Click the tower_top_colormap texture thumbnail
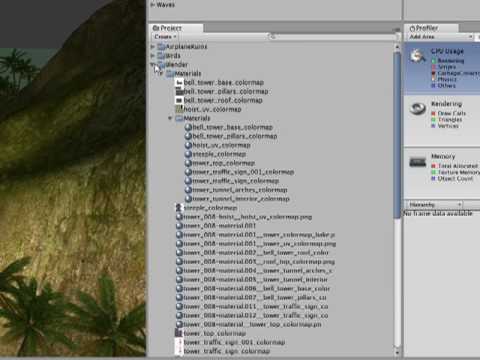 click(179, 333)
